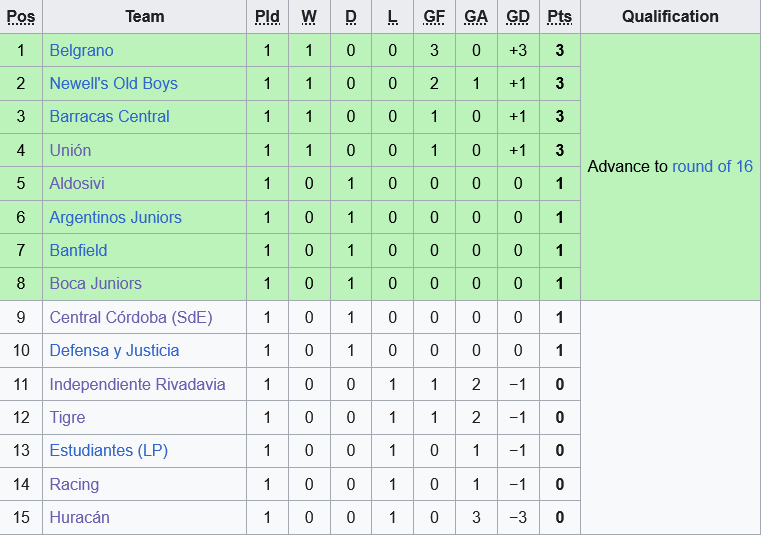Open the Huracán team page

pyautogui.click(x=79, y=517)
